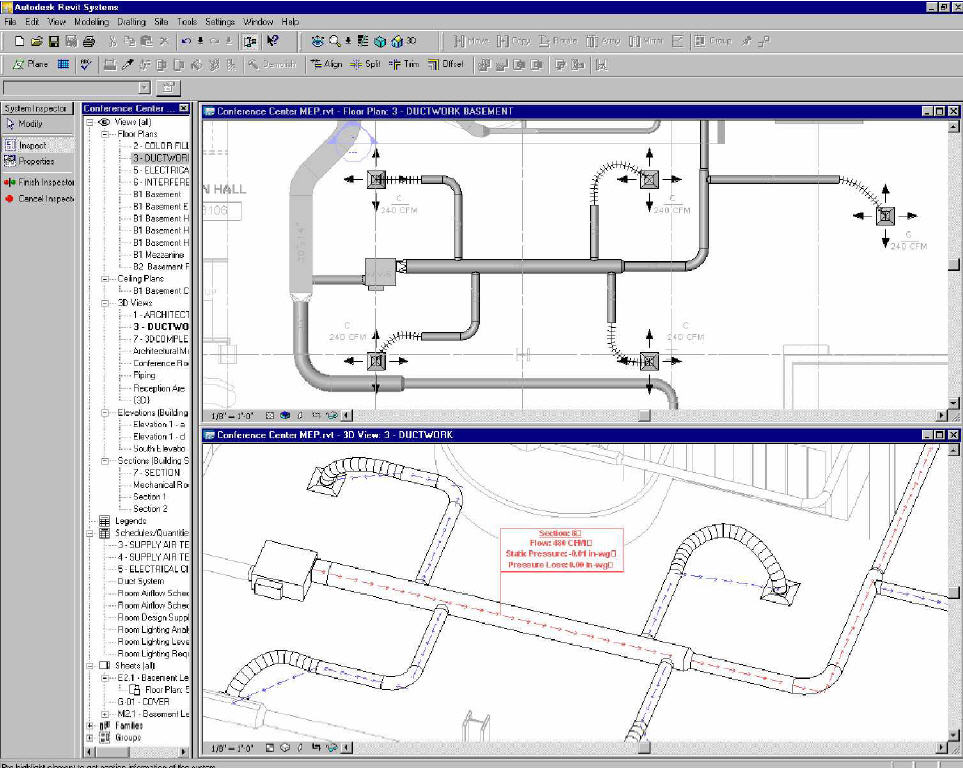Click floor plan view scale 1/8" = 1'-0"
Image resolution: width=963 pixels, height=768 pixels.
tap(232, 416)
